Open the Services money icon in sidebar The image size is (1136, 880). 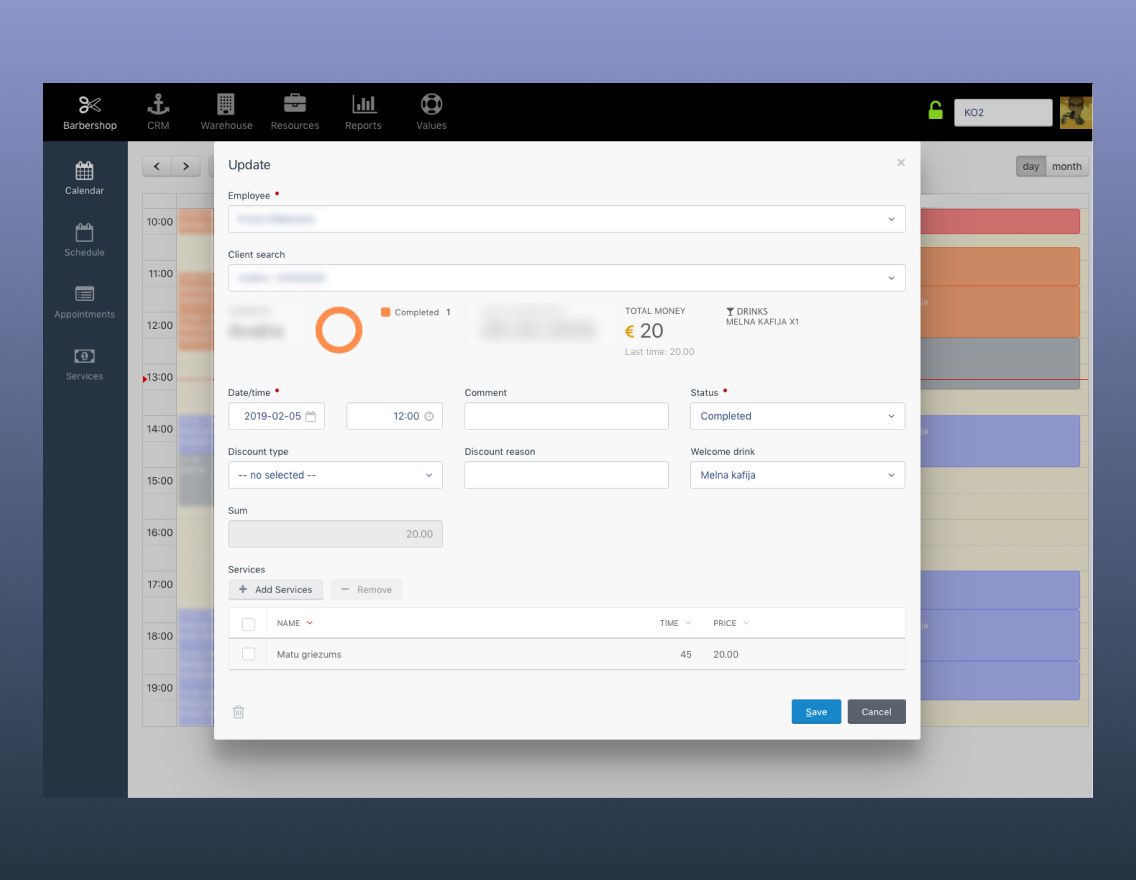(x=85, y=357)
